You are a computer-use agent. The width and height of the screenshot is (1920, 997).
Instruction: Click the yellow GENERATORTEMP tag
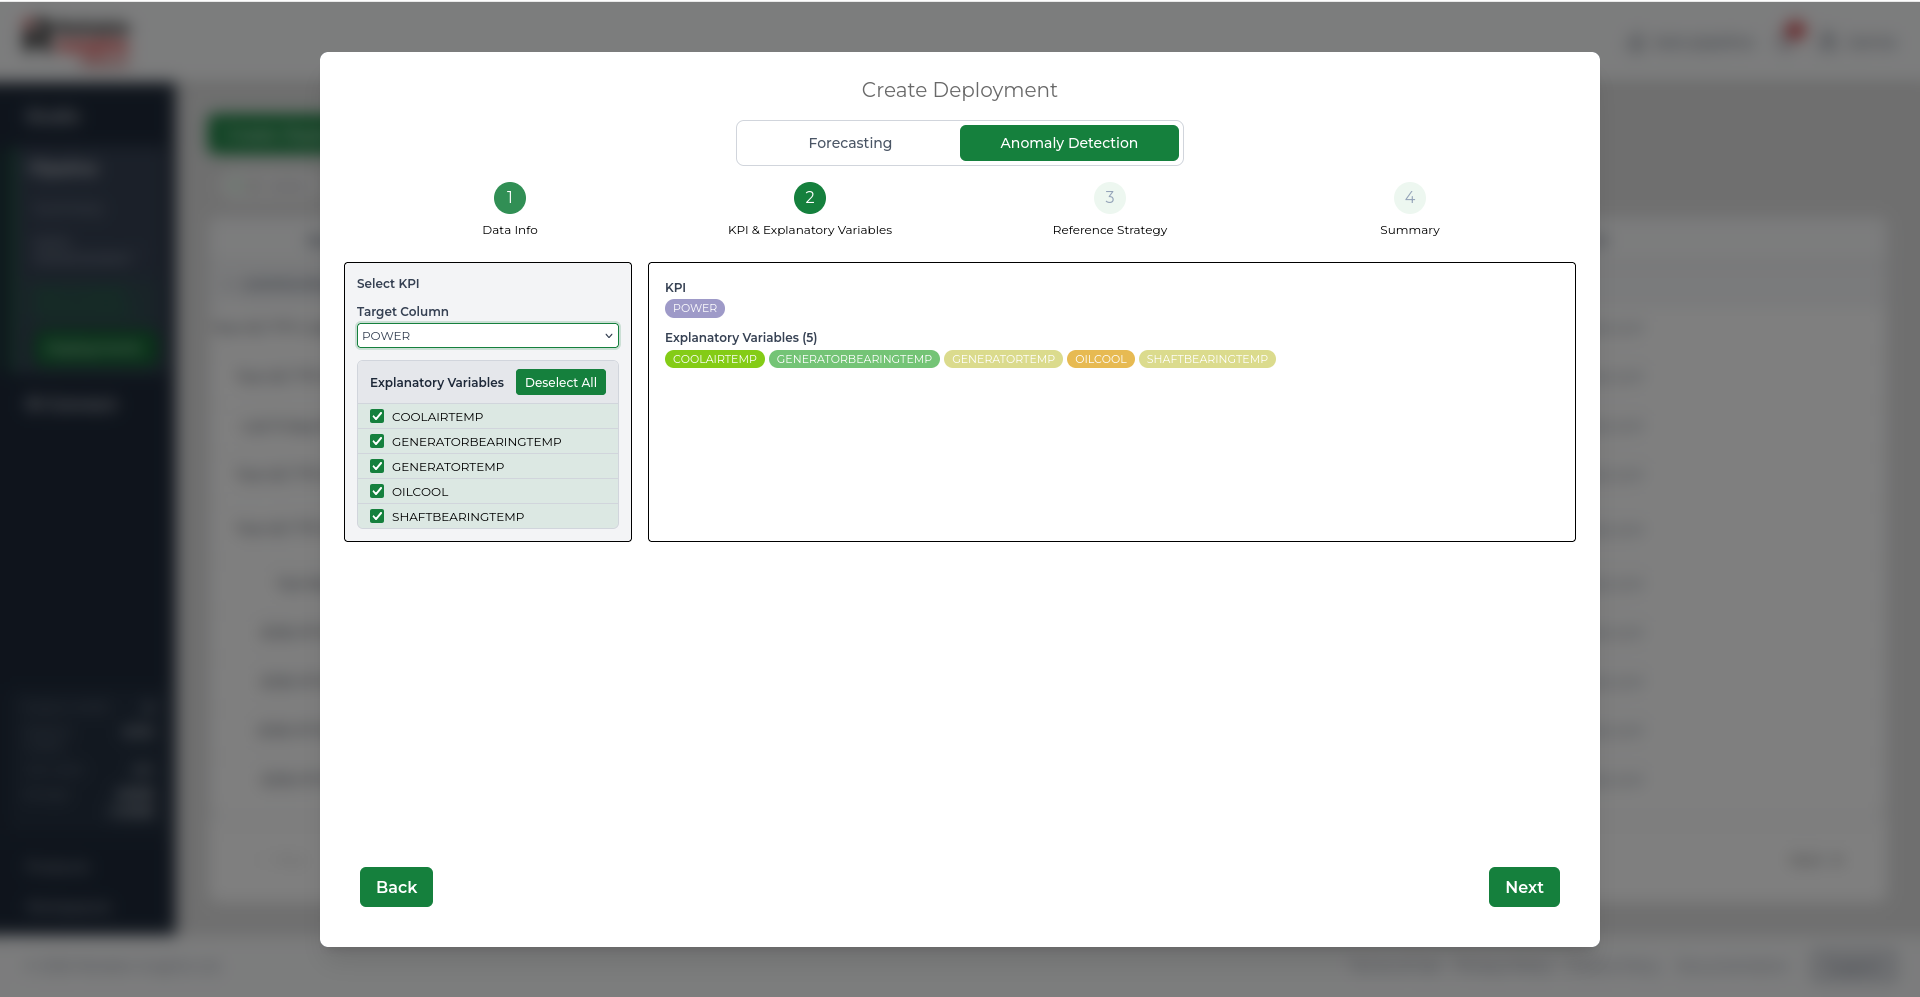pos(1003,359)
